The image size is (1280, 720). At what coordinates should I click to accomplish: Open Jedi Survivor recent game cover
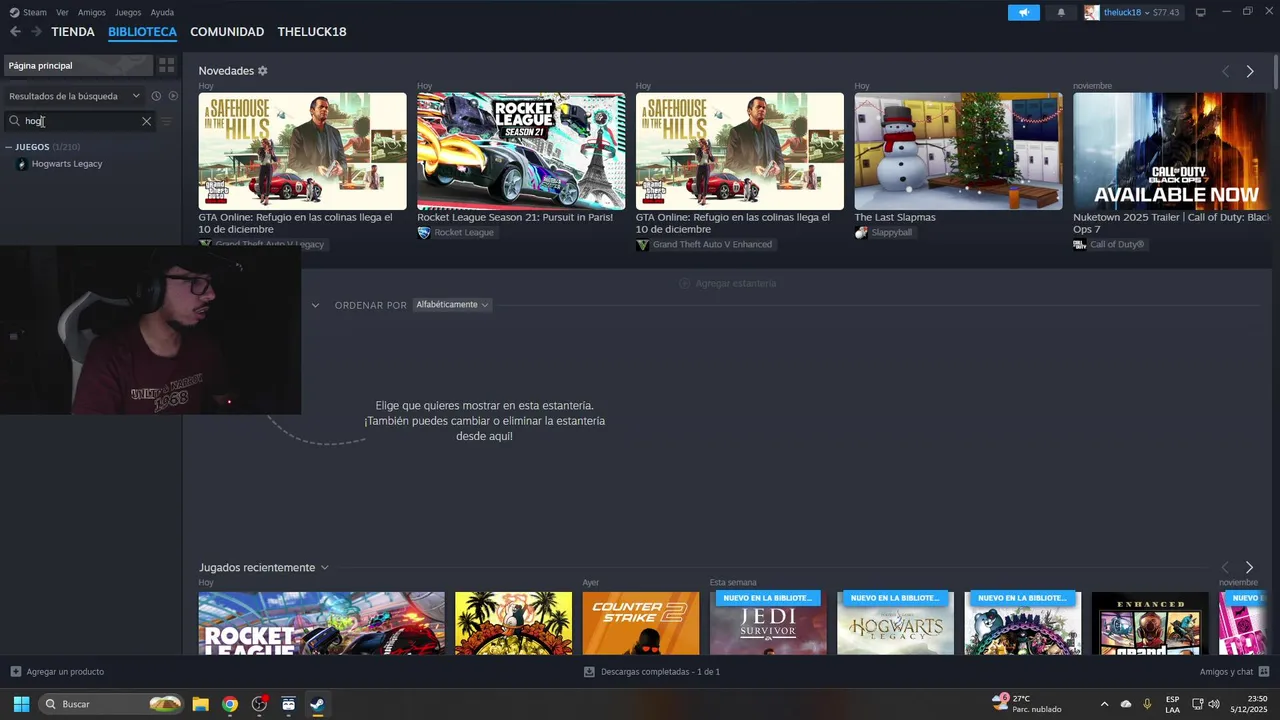coord(768,623)
